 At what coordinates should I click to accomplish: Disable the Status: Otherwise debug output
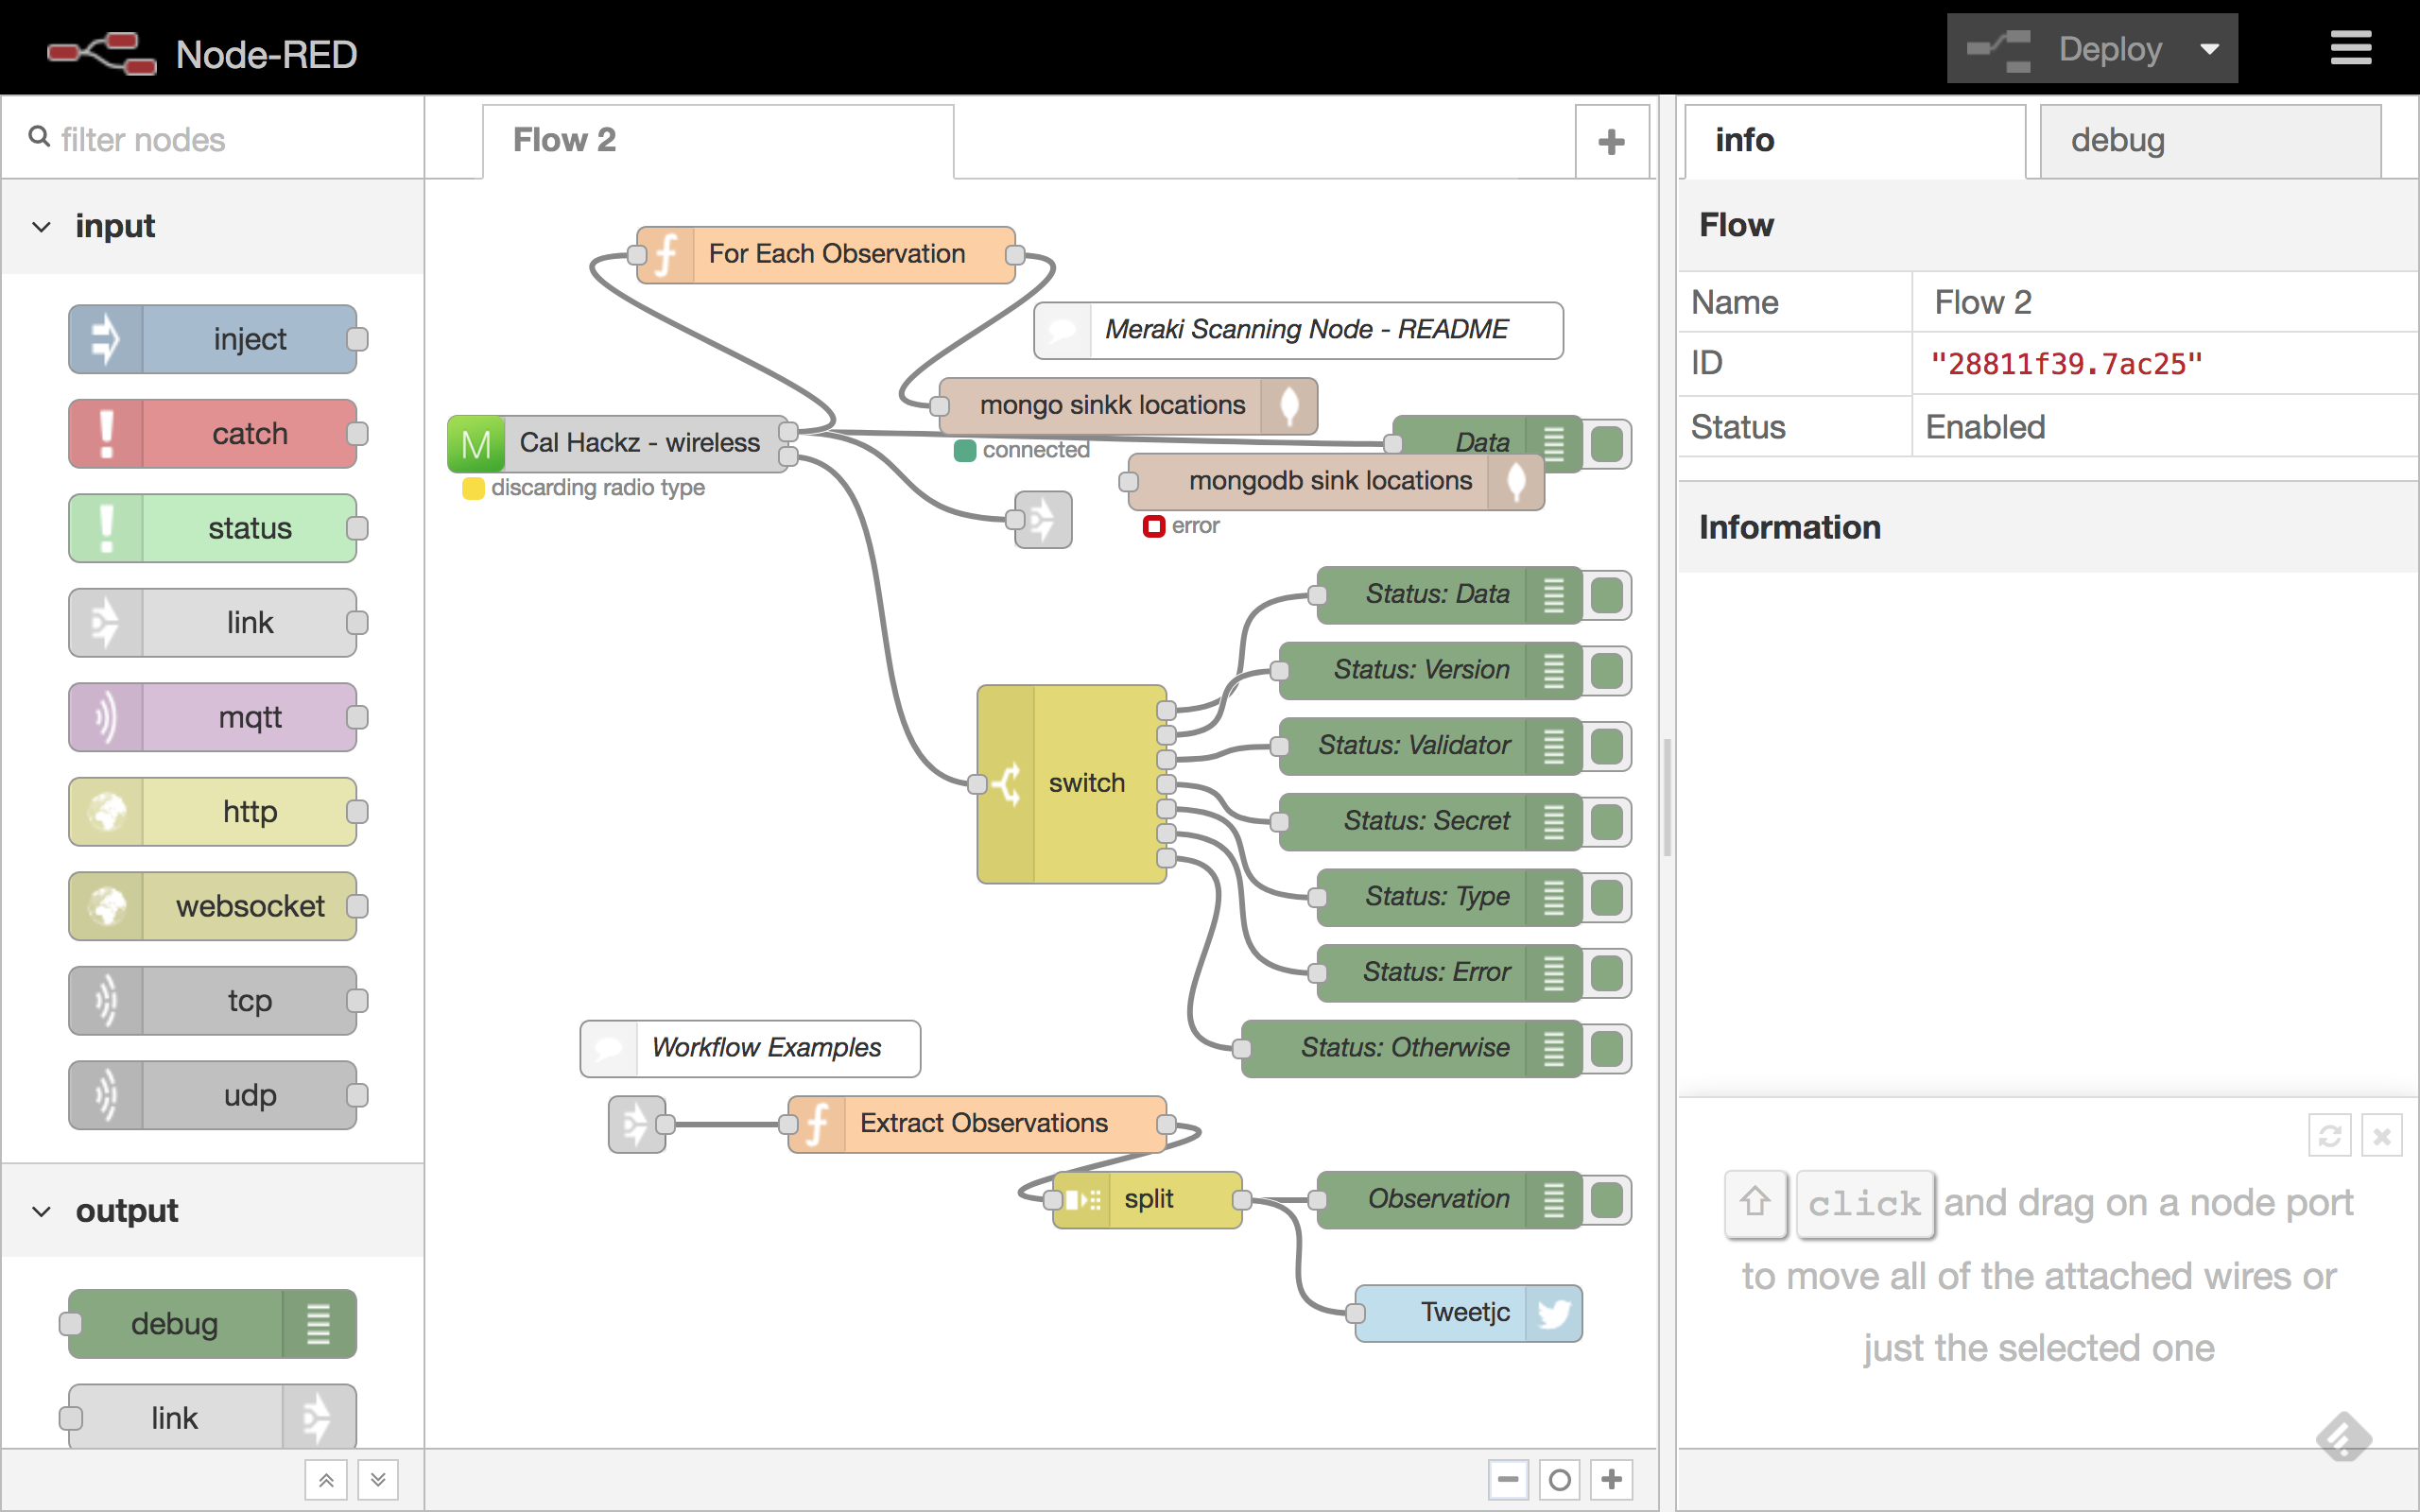coord(1607,1048)
